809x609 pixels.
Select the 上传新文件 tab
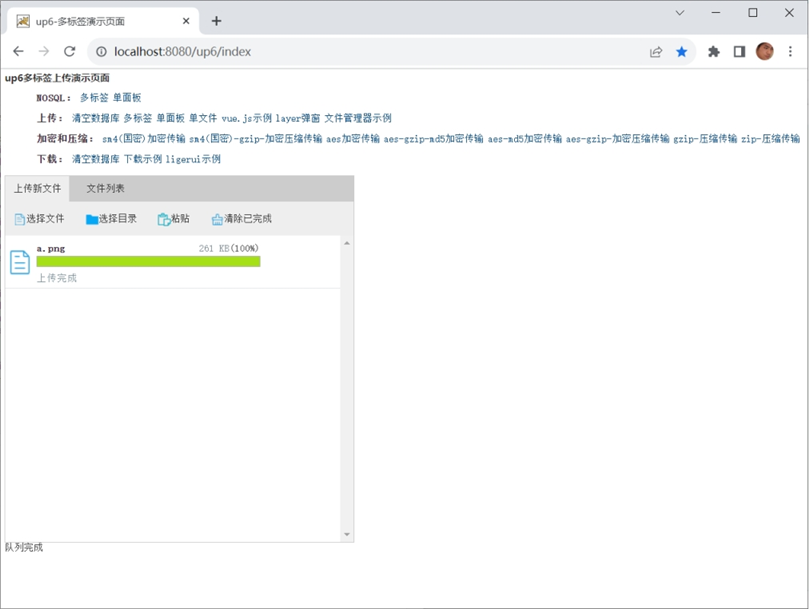38,188
